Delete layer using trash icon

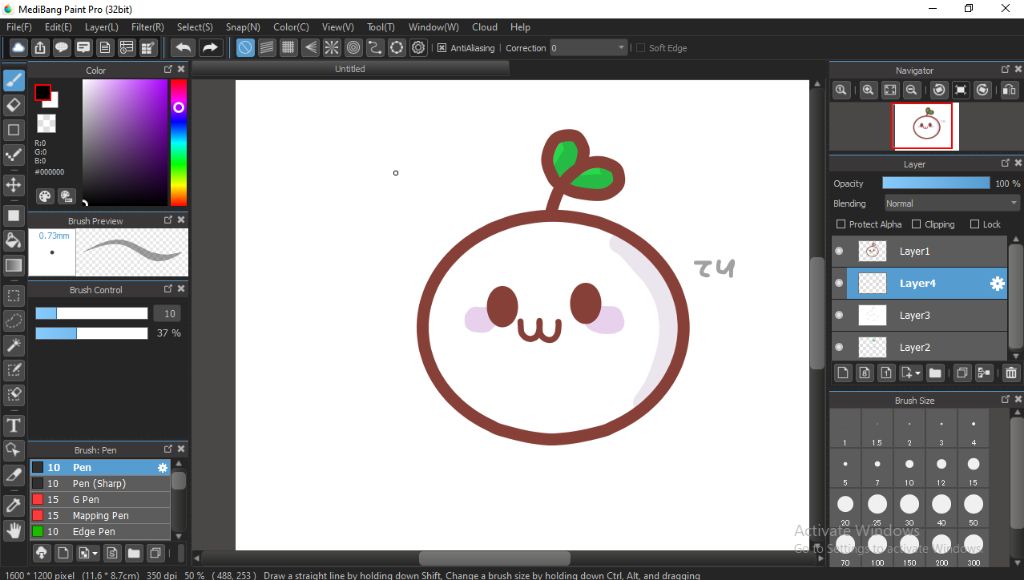tap(1011, 373)
